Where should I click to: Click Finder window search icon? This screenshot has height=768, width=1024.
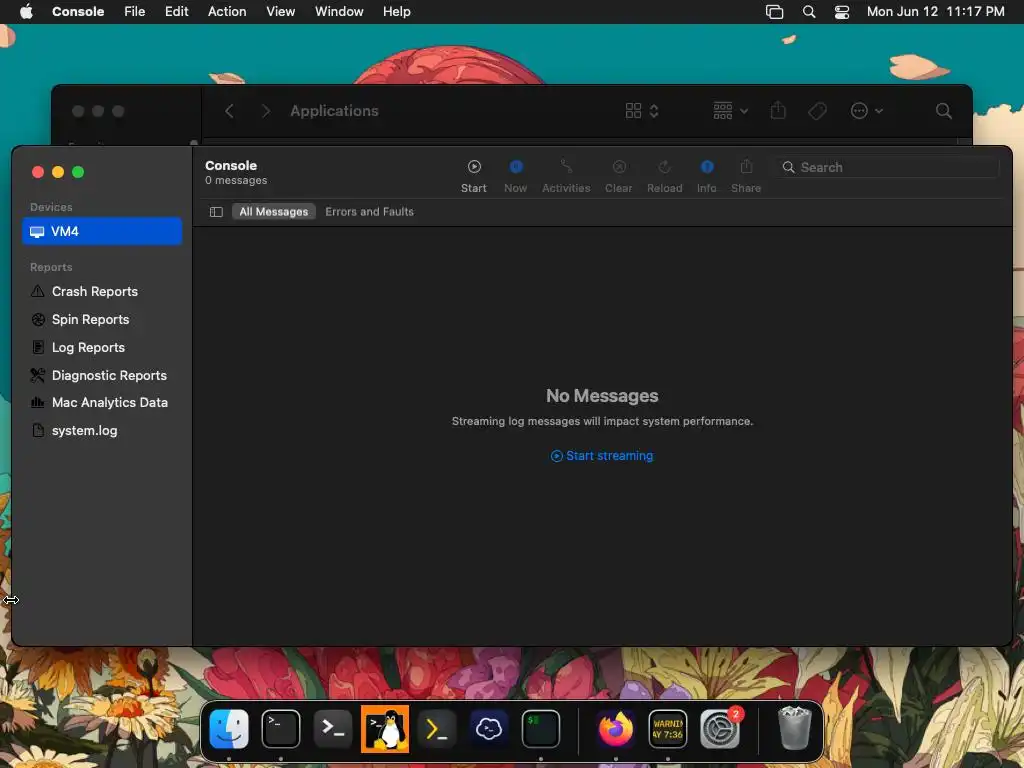(x=943, y=111)
